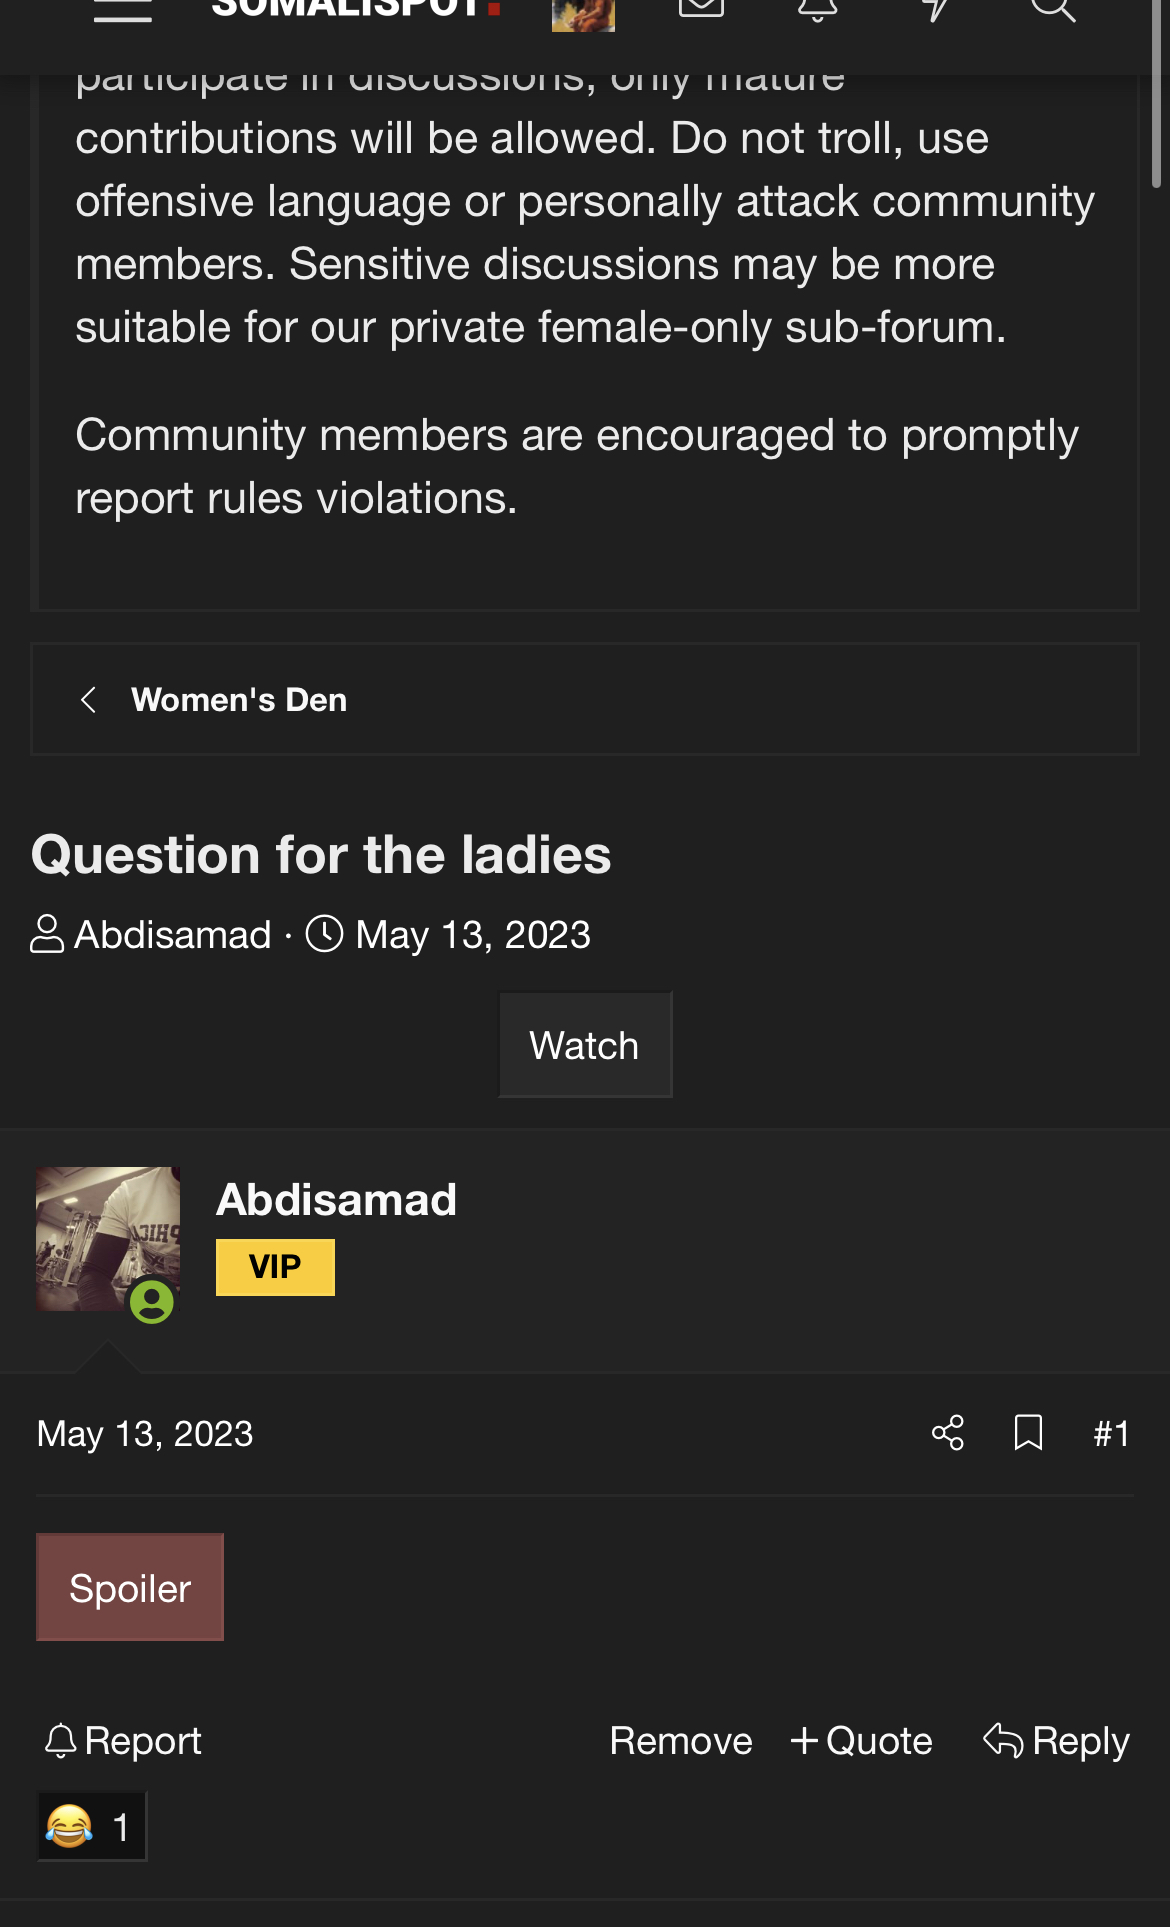Bookmark post #1 with the bookmark icon

coord(1028,1433)
